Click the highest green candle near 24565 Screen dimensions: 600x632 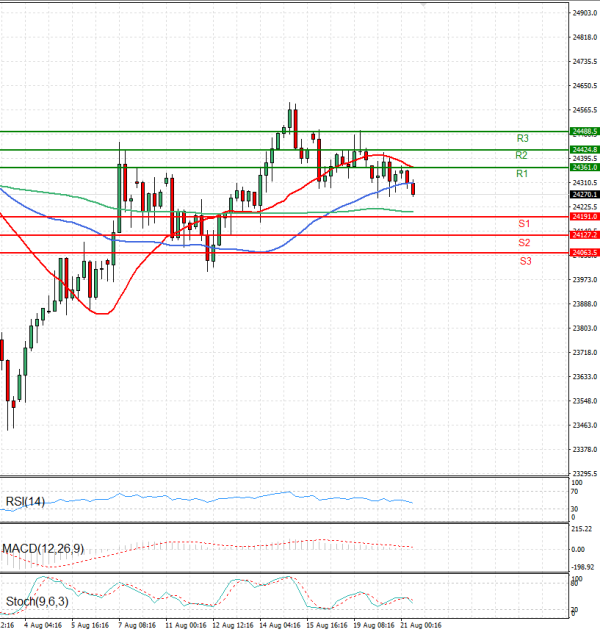(290, 118)
